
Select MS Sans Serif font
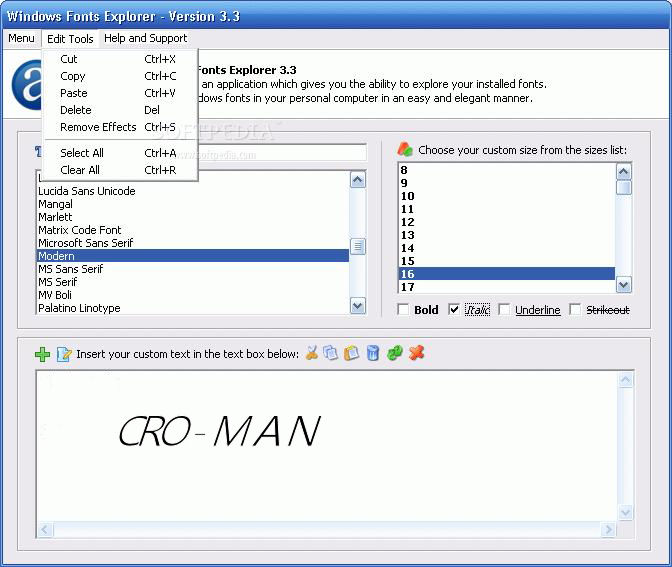click(x=193, y=269)
